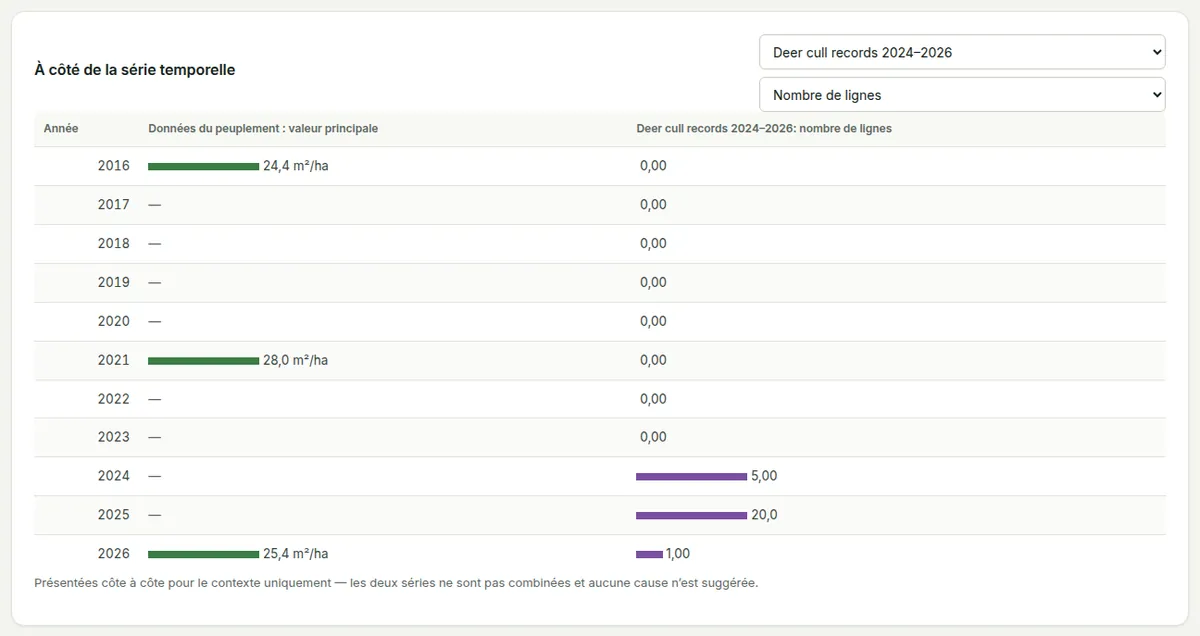Open the Deer cull records 2024–2026 dropdown
1200x636 pixels.
[x=962, y=52]
